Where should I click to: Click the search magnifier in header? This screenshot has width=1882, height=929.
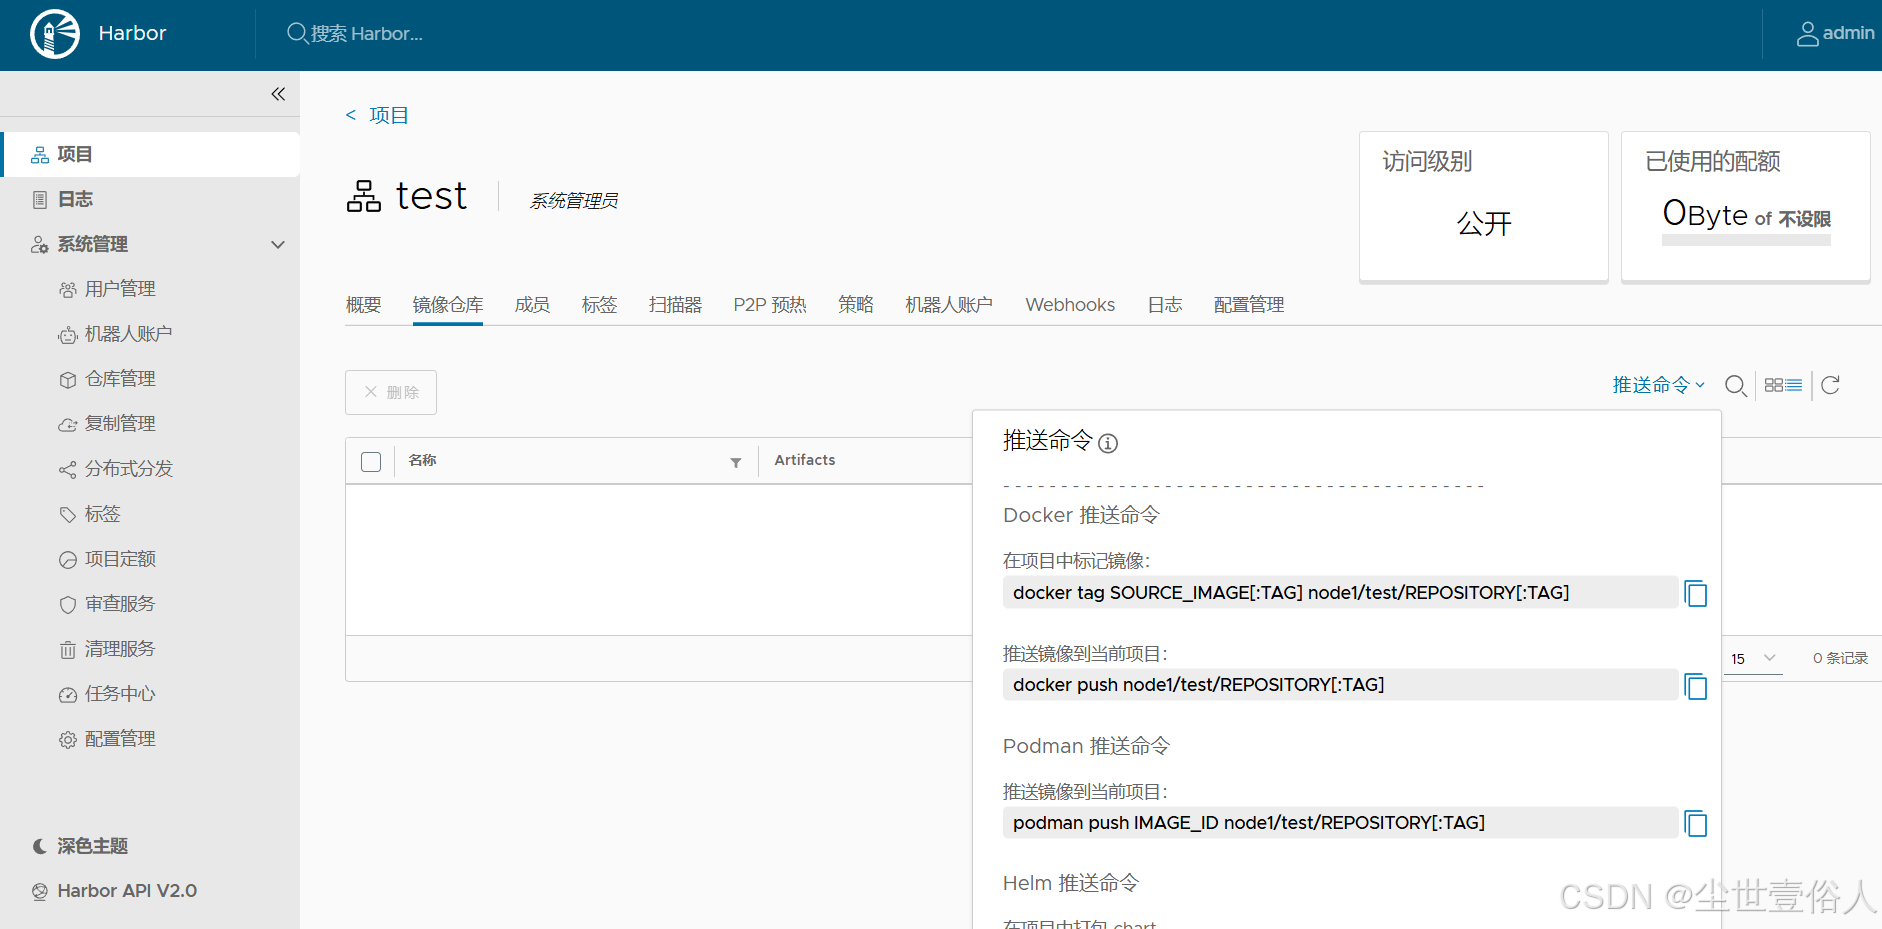(297, 33)
